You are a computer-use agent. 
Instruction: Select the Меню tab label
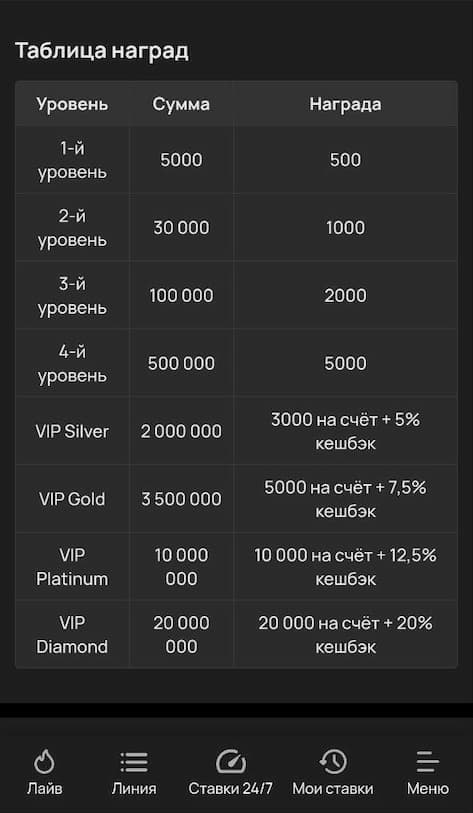(428, 789)
